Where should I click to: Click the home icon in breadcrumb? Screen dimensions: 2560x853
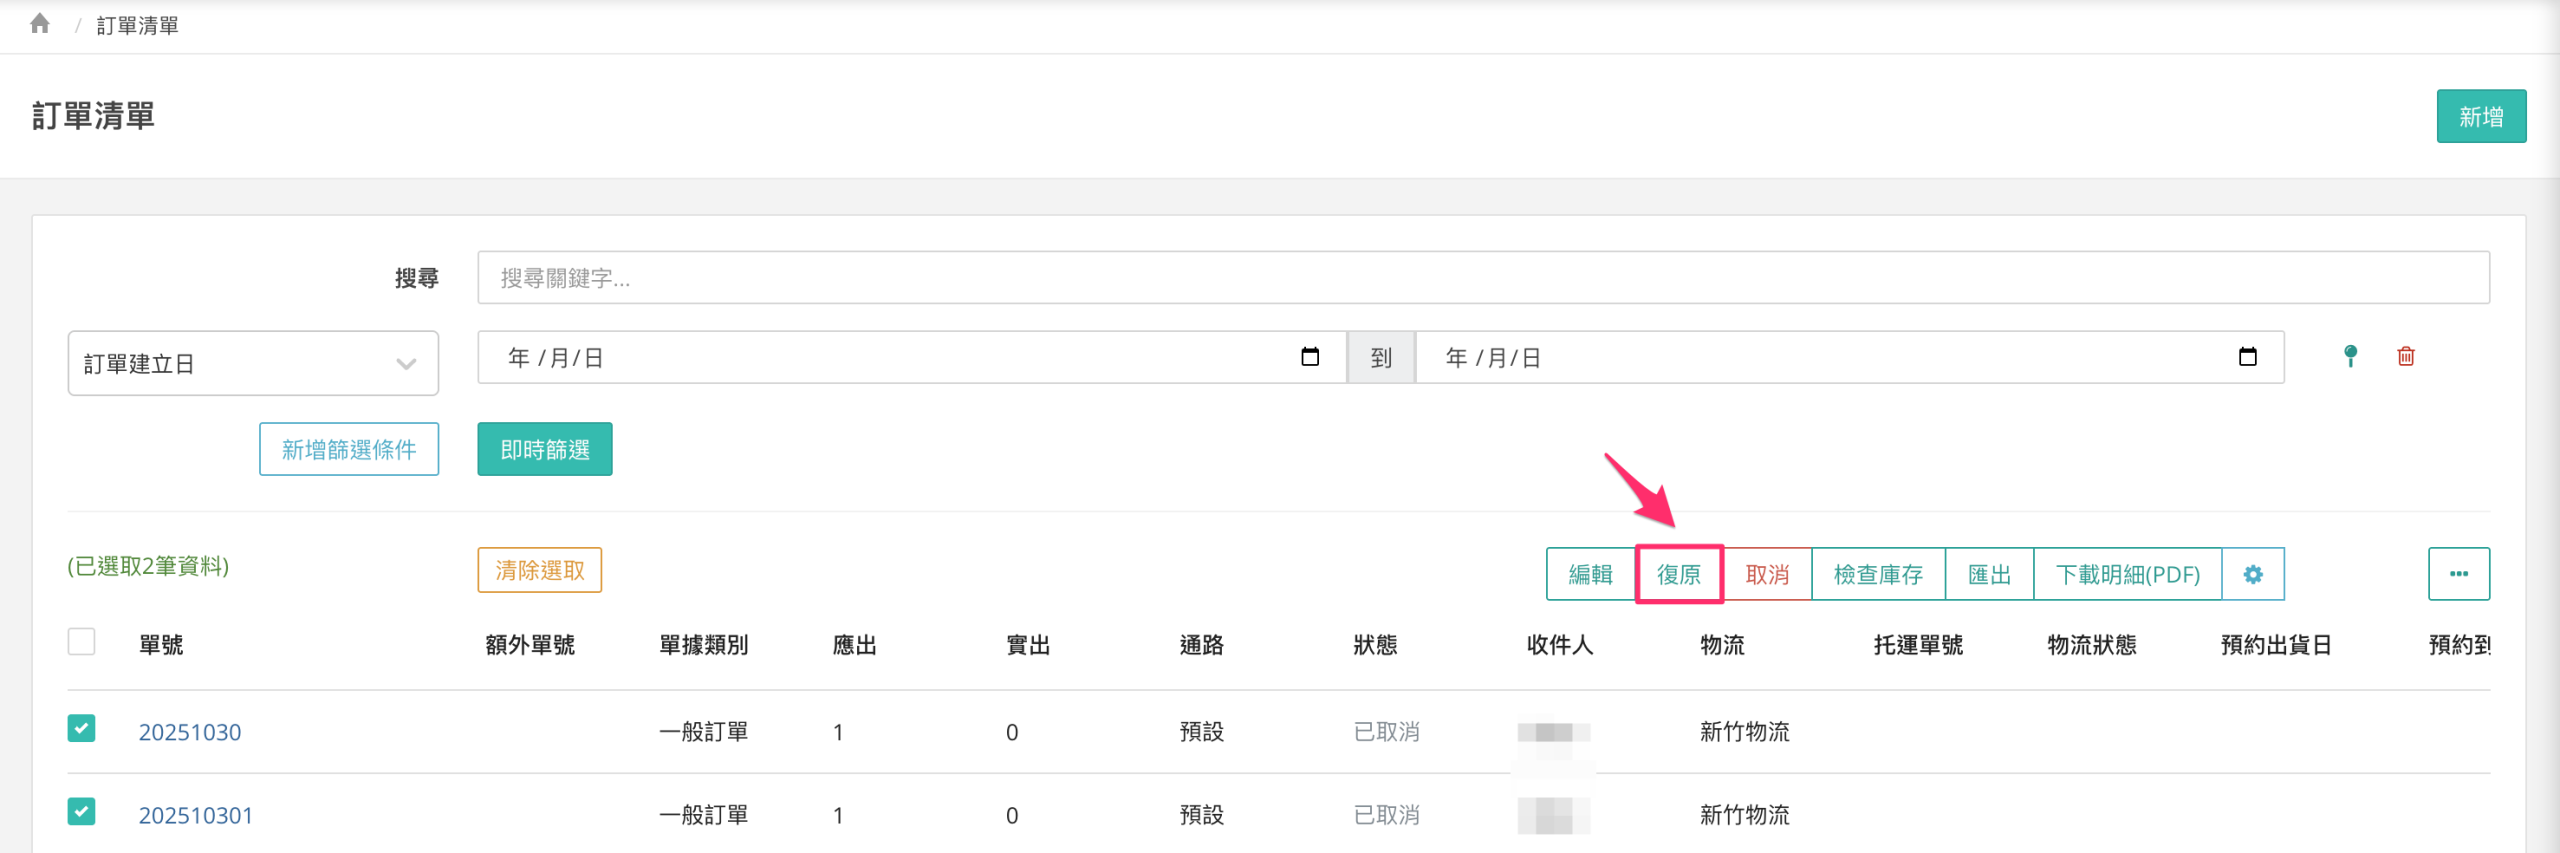pos(40,24)
